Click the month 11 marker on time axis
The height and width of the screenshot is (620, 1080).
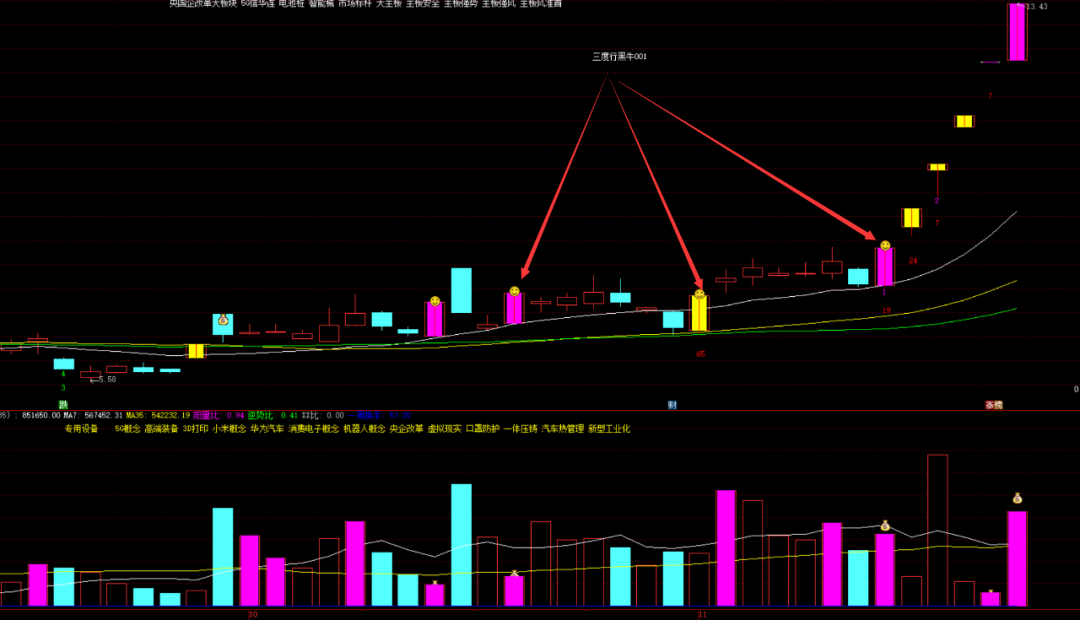[702, 614]
